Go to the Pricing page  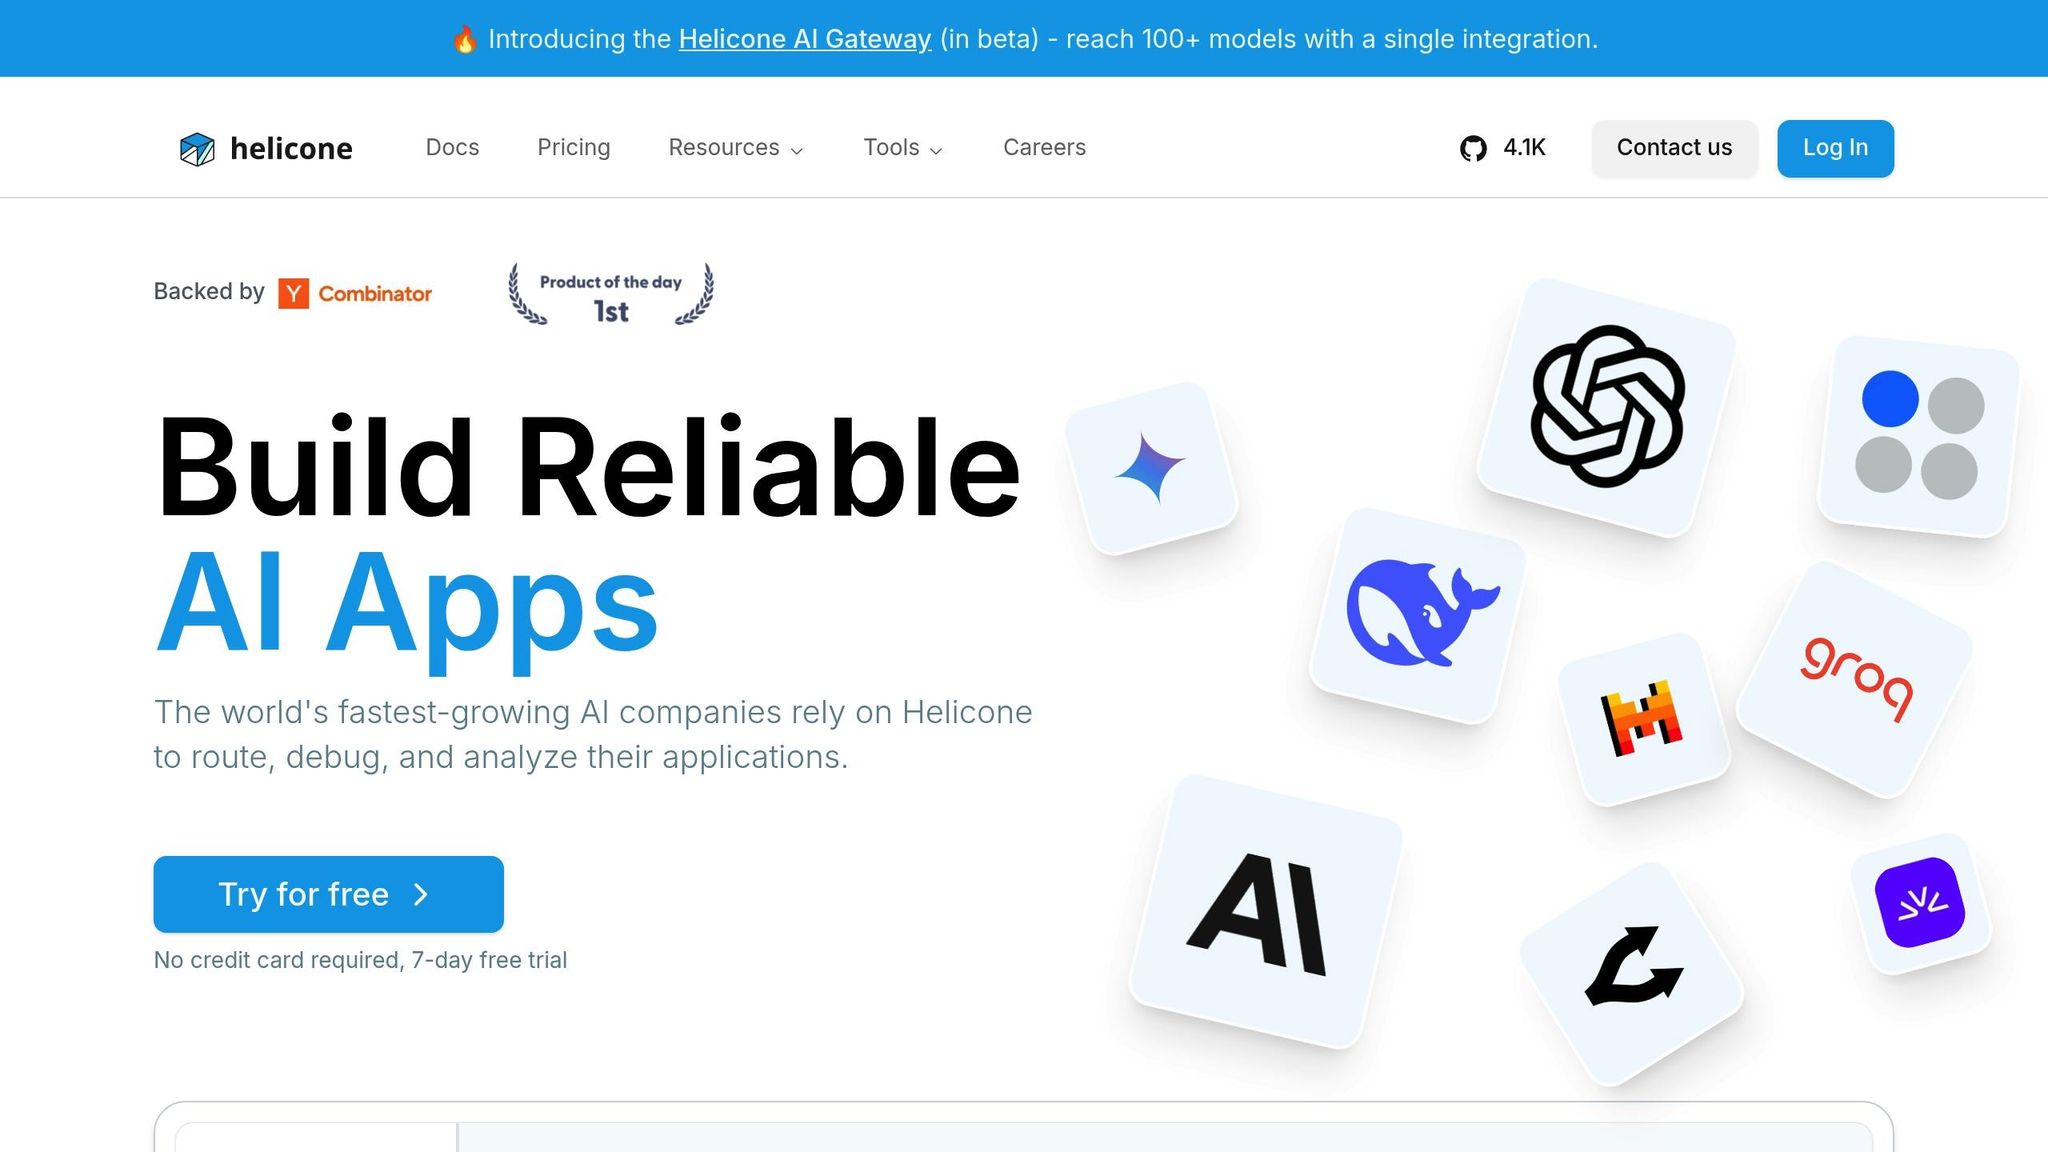[x=573, y=148]
